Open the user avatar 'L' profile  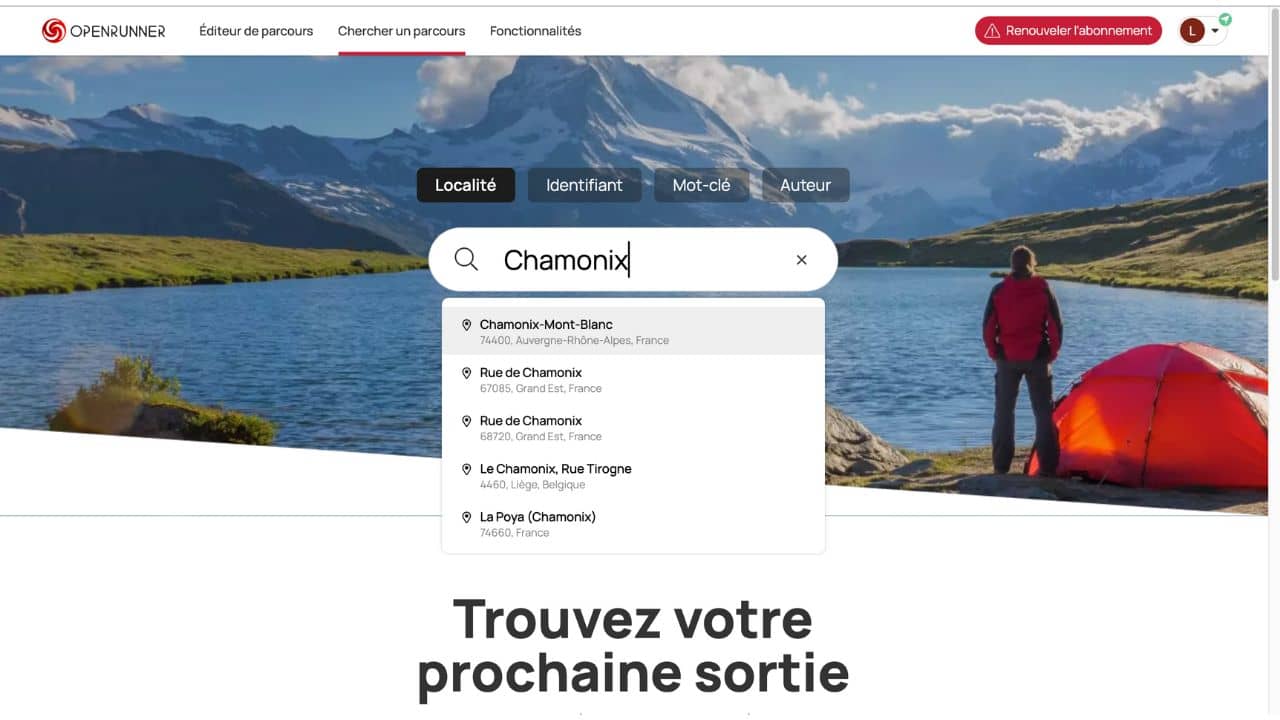[1192, 31]
